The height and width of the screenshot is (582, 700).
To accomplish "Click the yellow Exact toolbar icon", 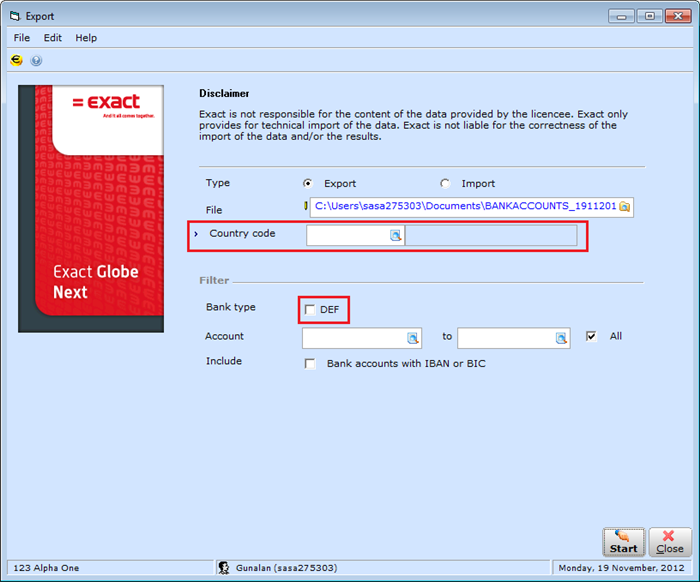I will click(16, 60).
